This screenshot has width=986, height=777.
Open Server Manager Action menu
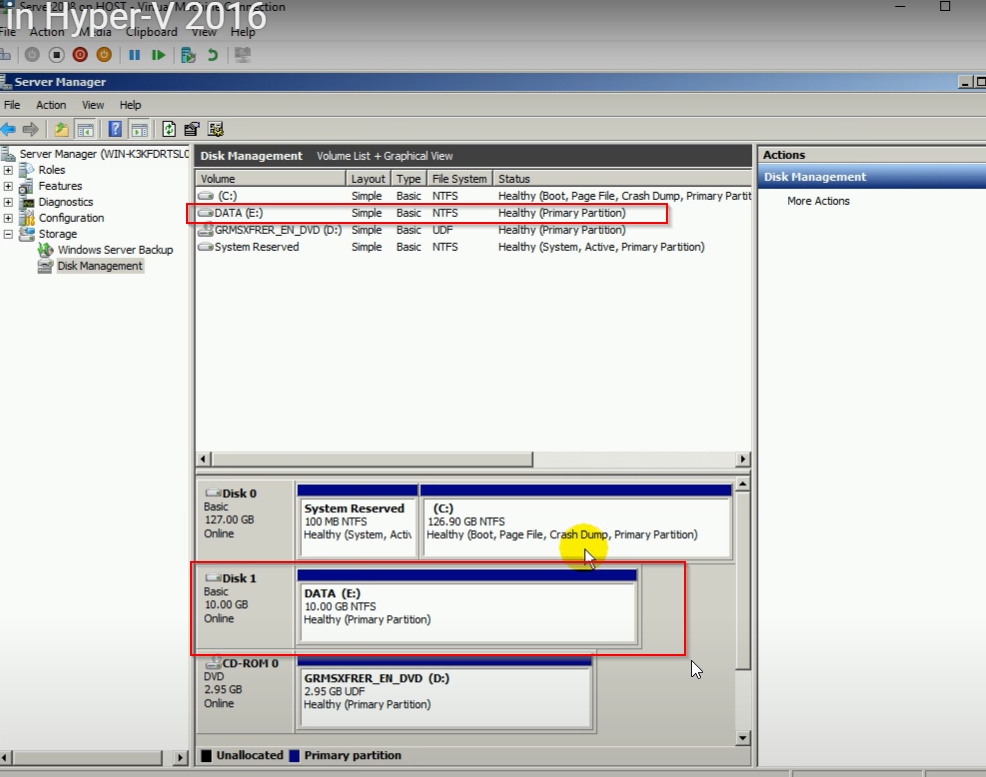click(51, 105)
